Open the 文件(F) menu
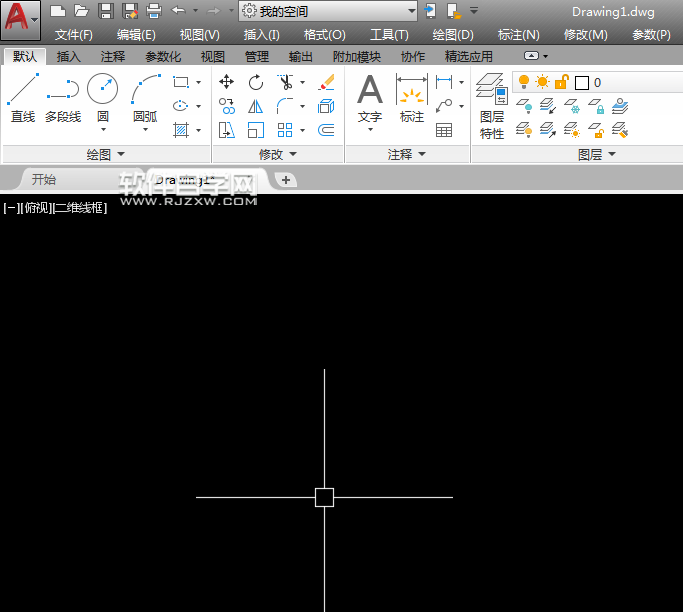Viewport: 683px width, 612px height. coord(74,34)
